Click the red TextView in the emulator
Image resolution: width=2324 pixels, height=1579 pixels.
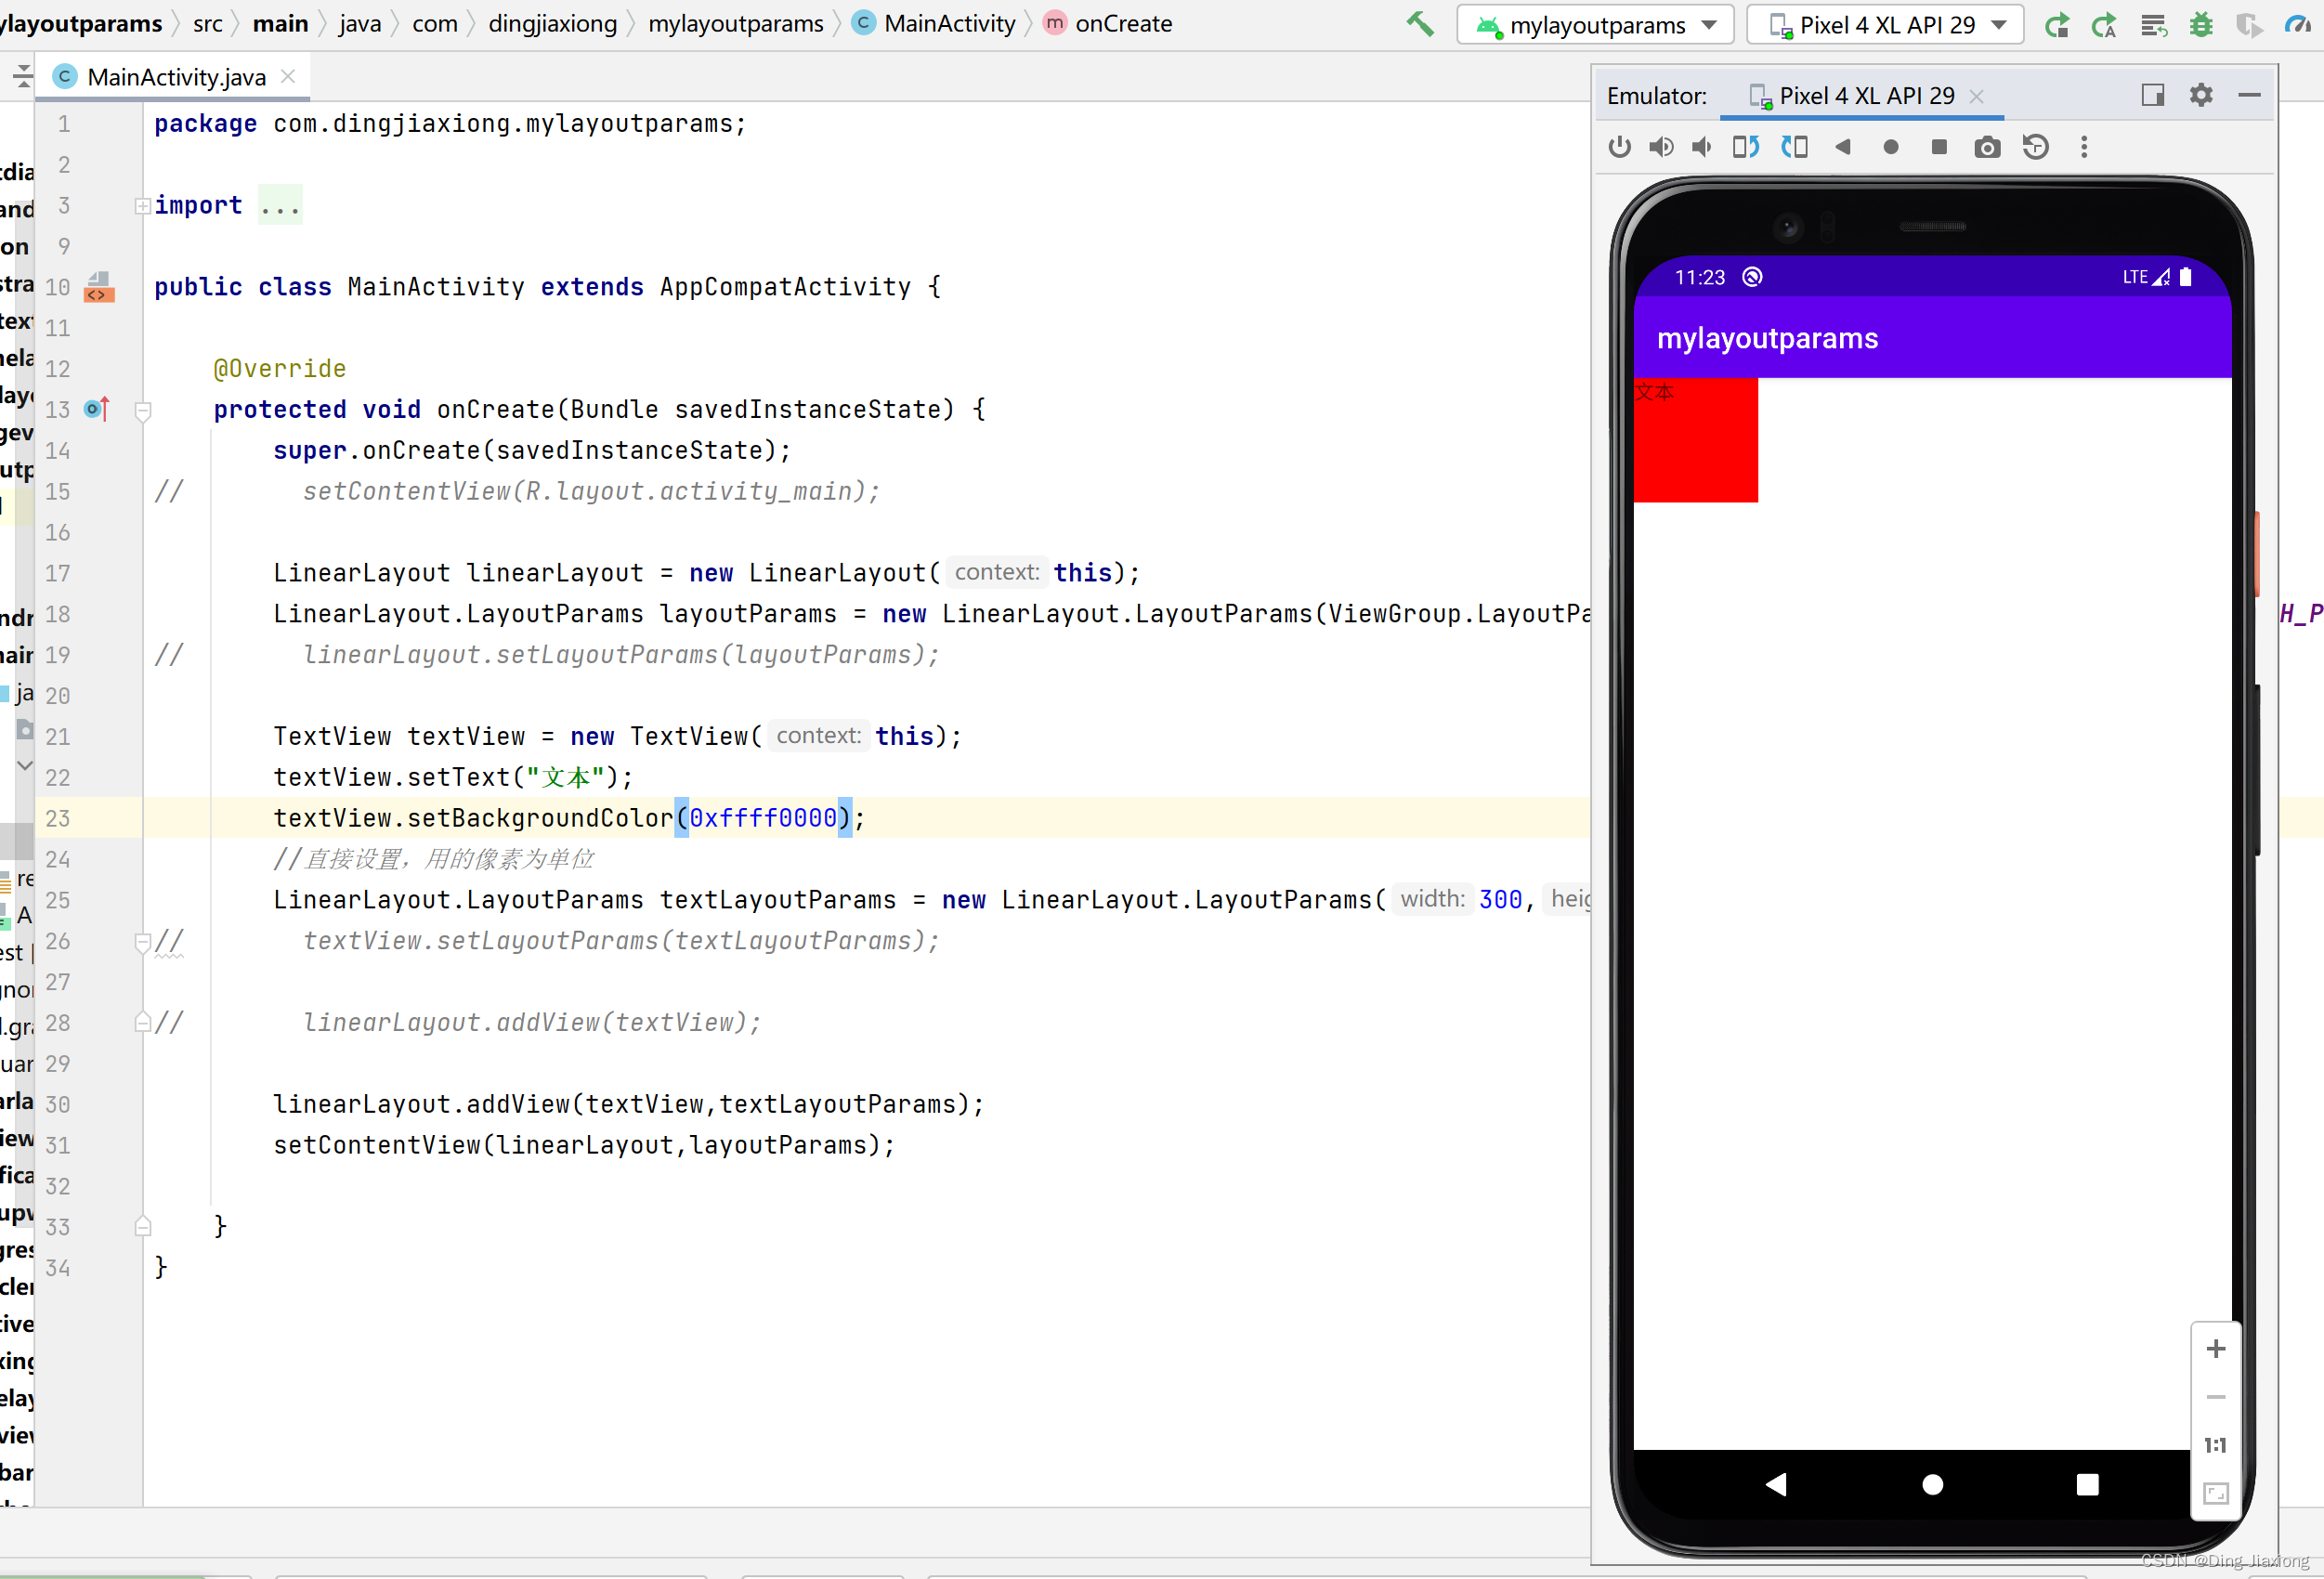pyautogui.click(x=1695, y=440)
